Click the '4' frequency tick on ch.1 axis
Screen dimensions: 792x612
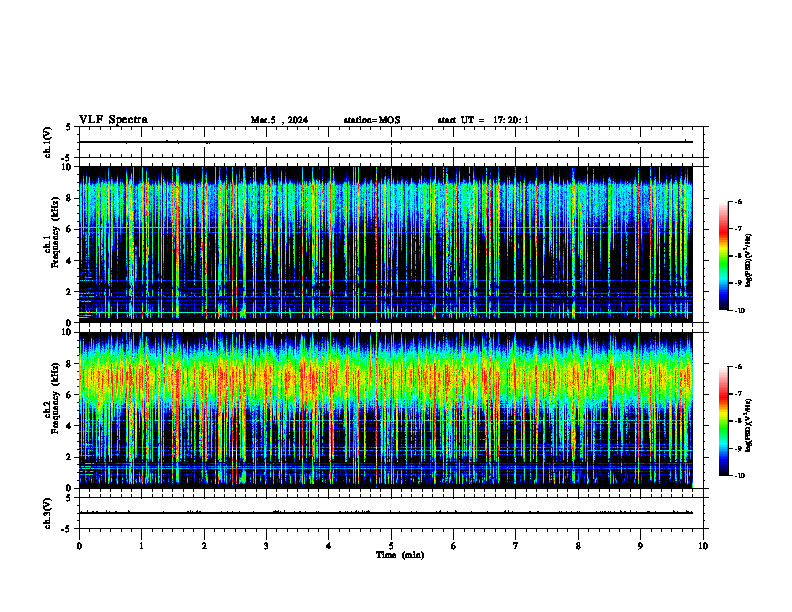pyautogui.click(x=69, y=261)
